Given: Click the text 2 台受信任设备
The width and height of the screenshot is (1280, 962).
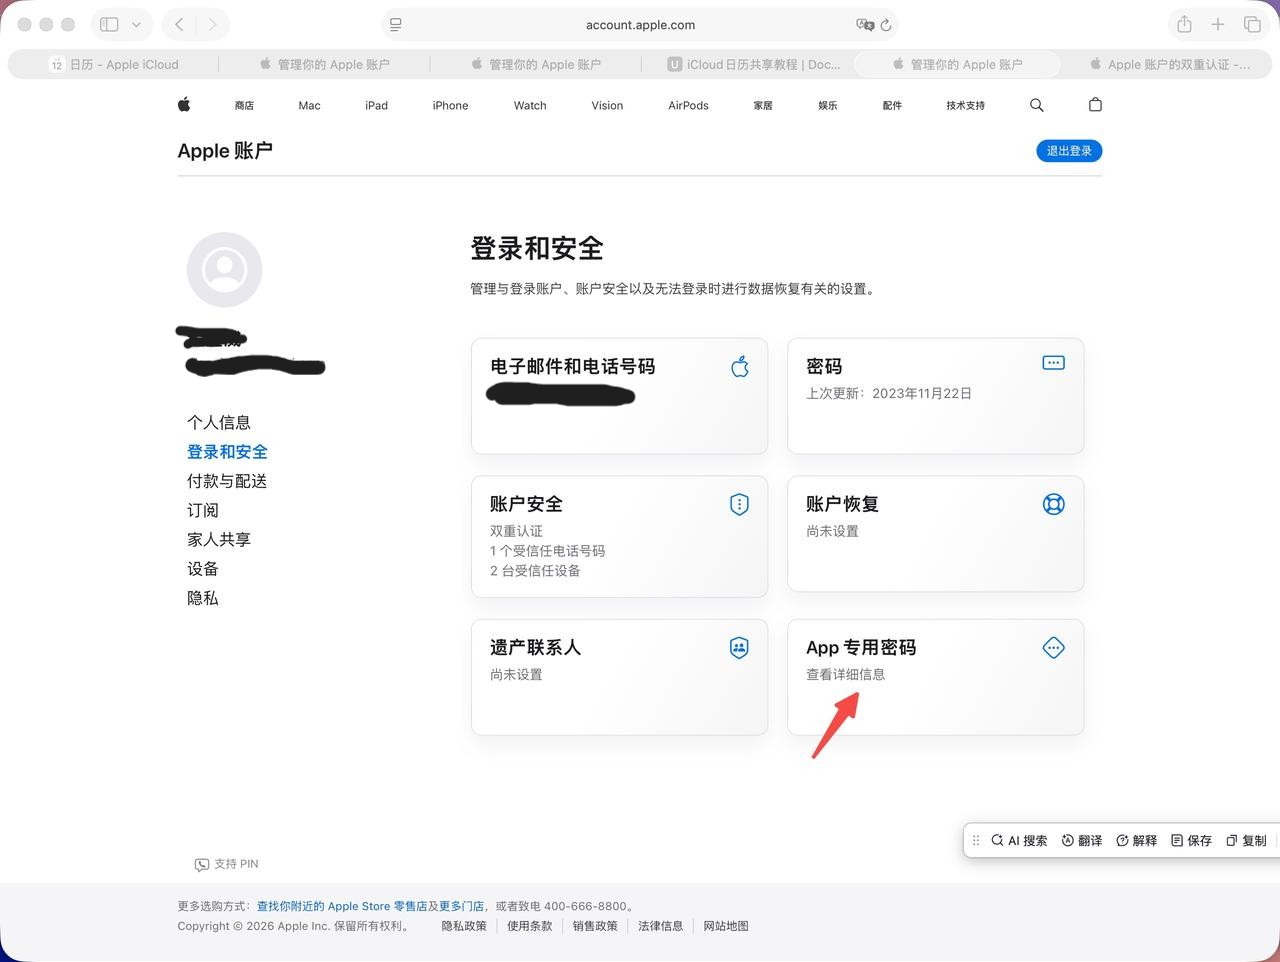Looking at the screenshot, I should [535, 571].
